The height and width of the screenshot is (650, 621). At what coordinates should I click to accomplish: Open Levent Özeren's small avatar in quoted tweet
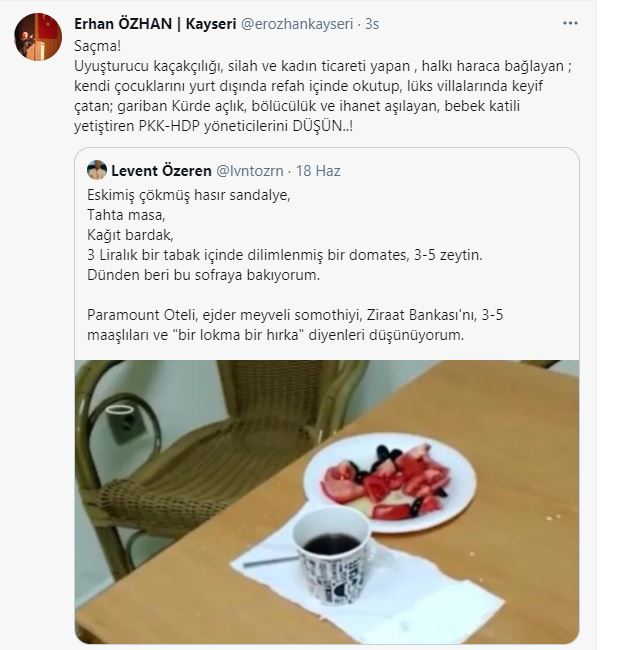(97, 170)
